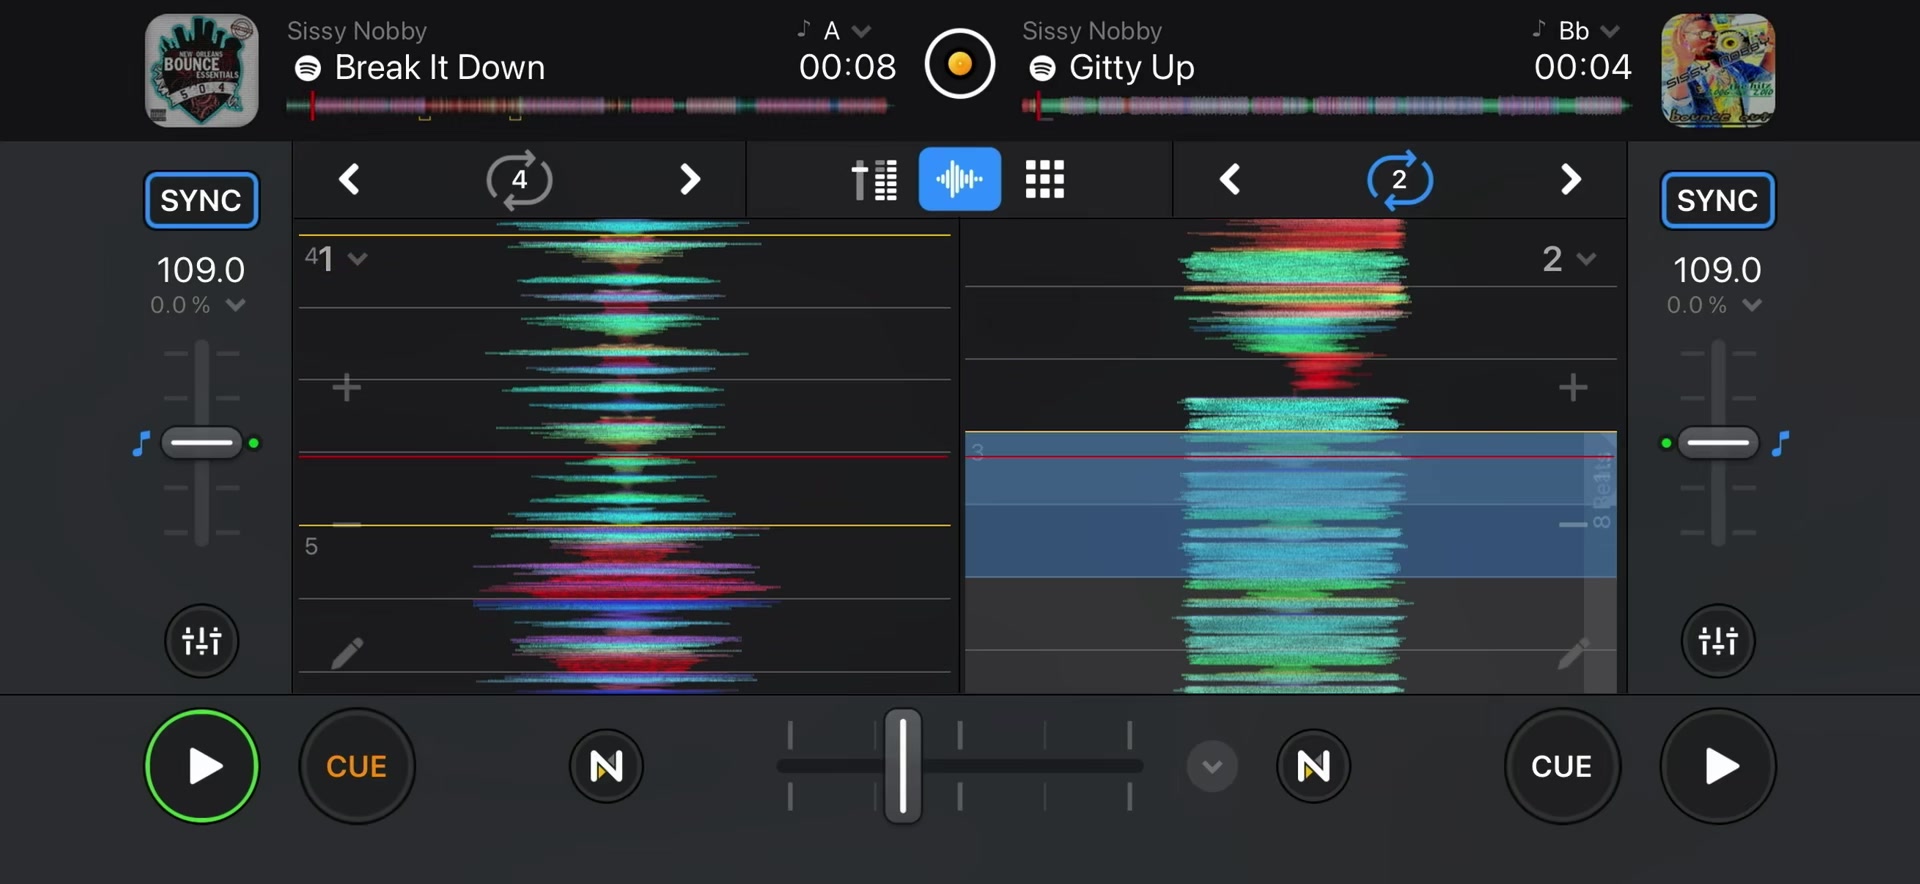
Task: Halve the right deck loop length
Action: [1230, 180]
